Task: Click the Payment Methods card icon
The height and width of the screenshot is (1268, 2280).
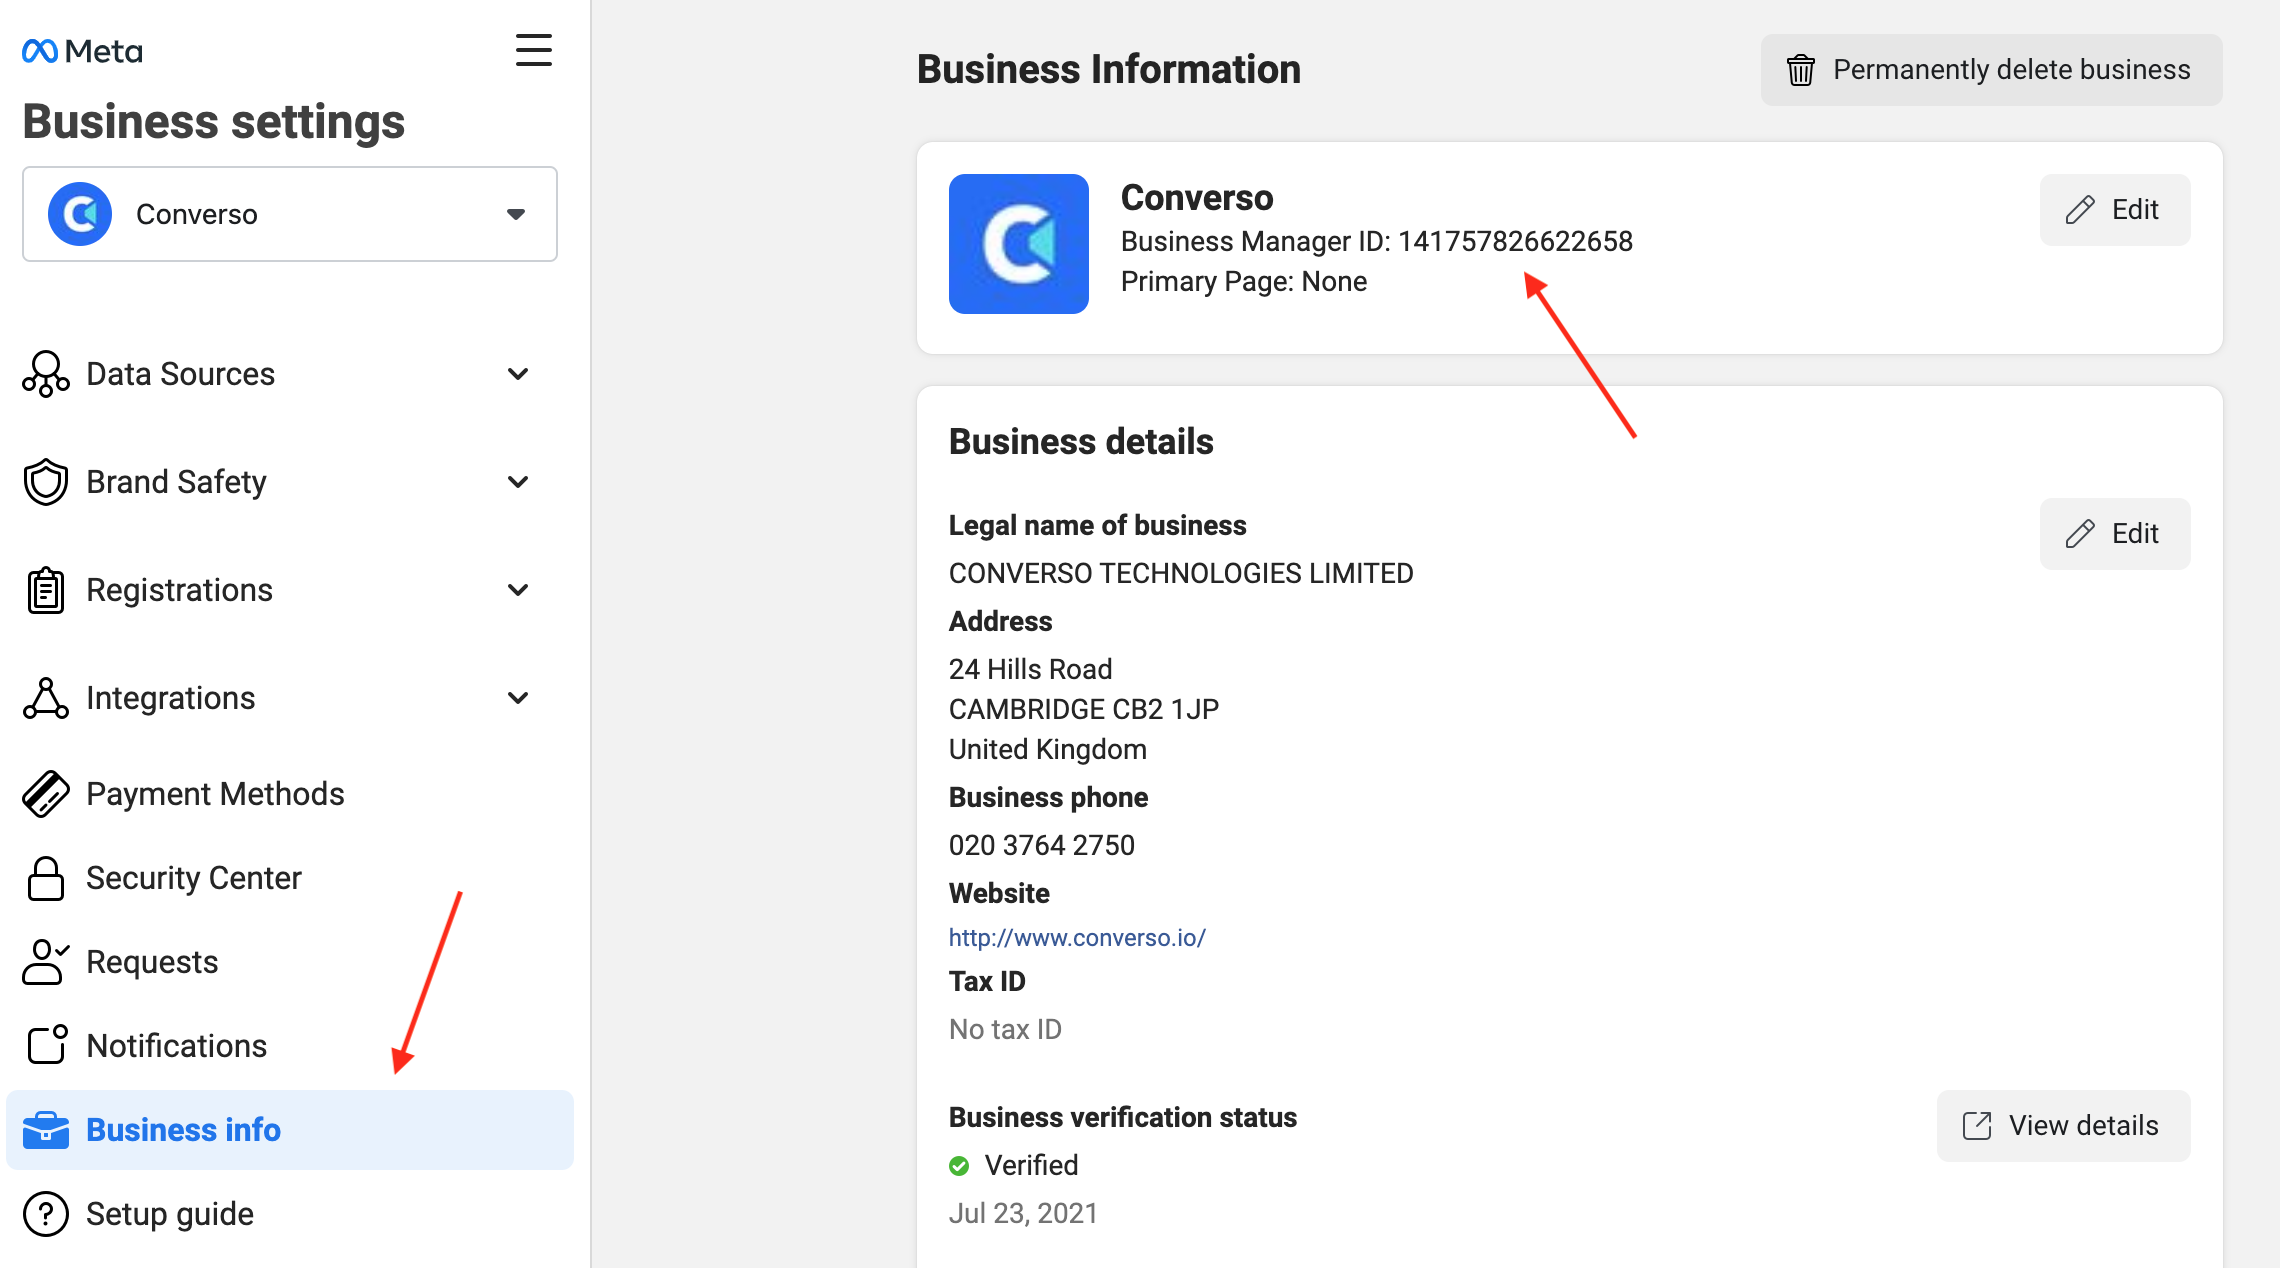Action: click(46, 794)
